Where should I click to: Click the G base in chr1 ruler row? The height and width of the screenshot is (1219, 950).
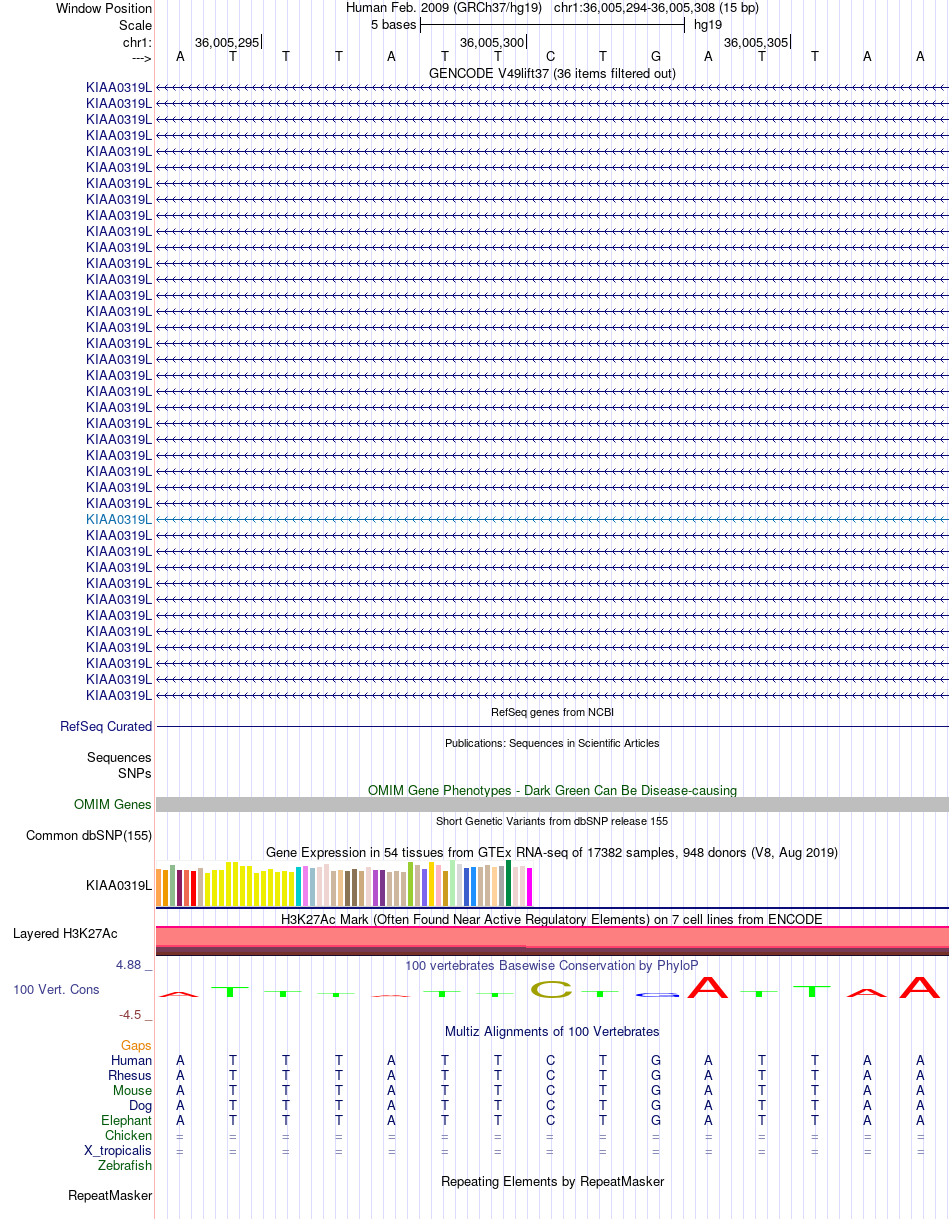point(656,56)
